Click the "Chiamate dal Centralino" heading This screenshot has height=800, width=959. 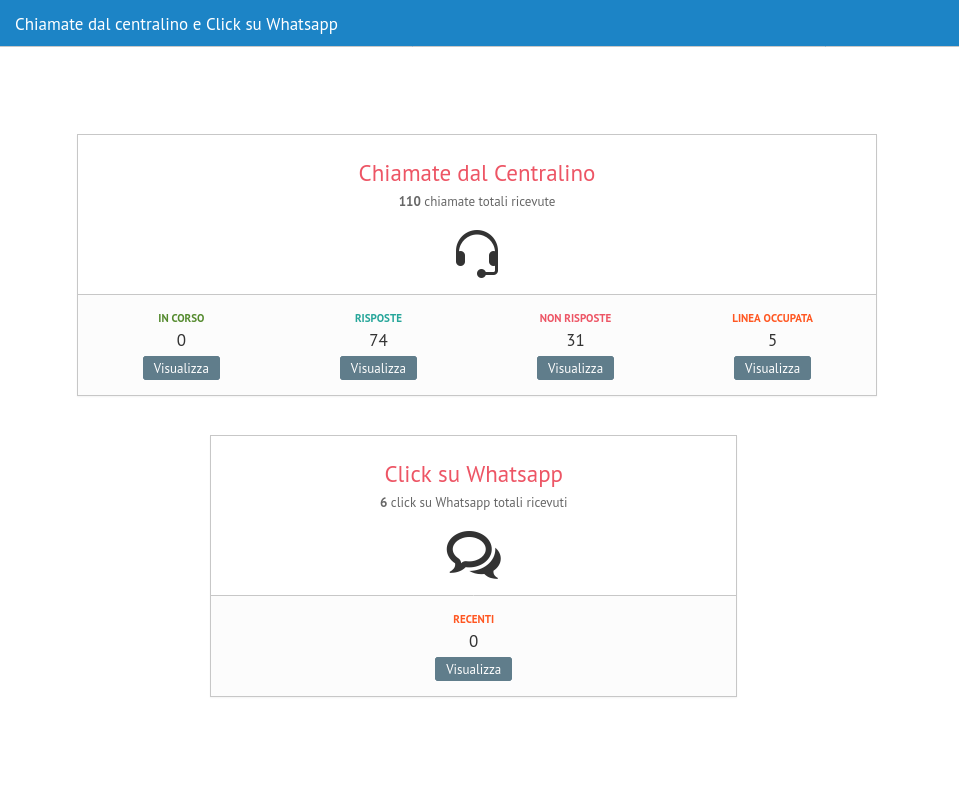476,174
